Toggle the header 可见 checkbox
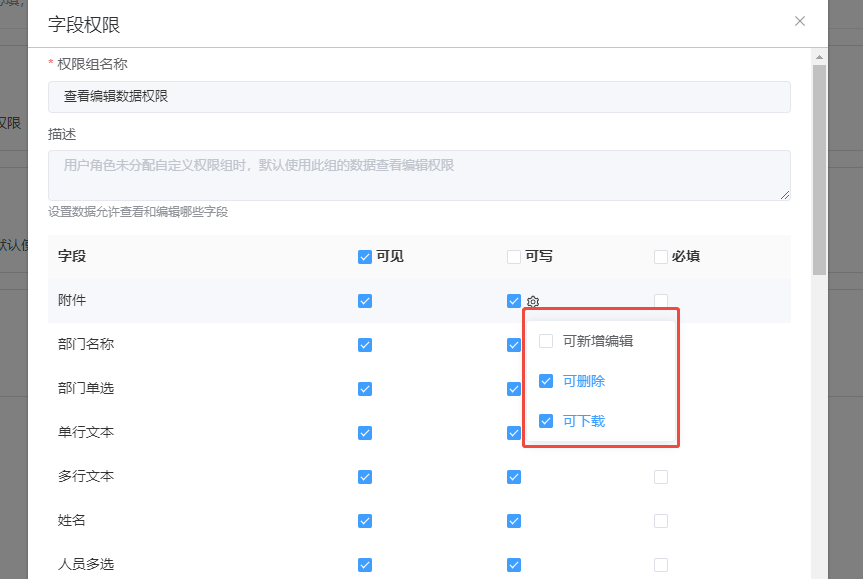863x579 pixels. click(365, 257)
